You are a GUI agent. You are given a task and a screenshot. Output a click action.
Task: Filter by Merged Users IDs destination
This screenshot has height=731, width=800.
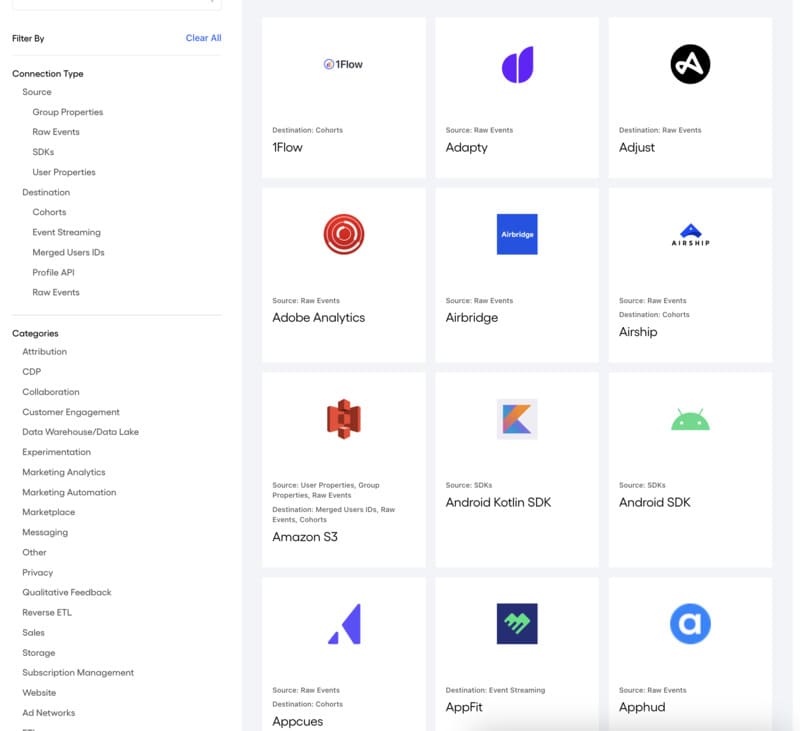pyautogui.click(x=68, y=252)
